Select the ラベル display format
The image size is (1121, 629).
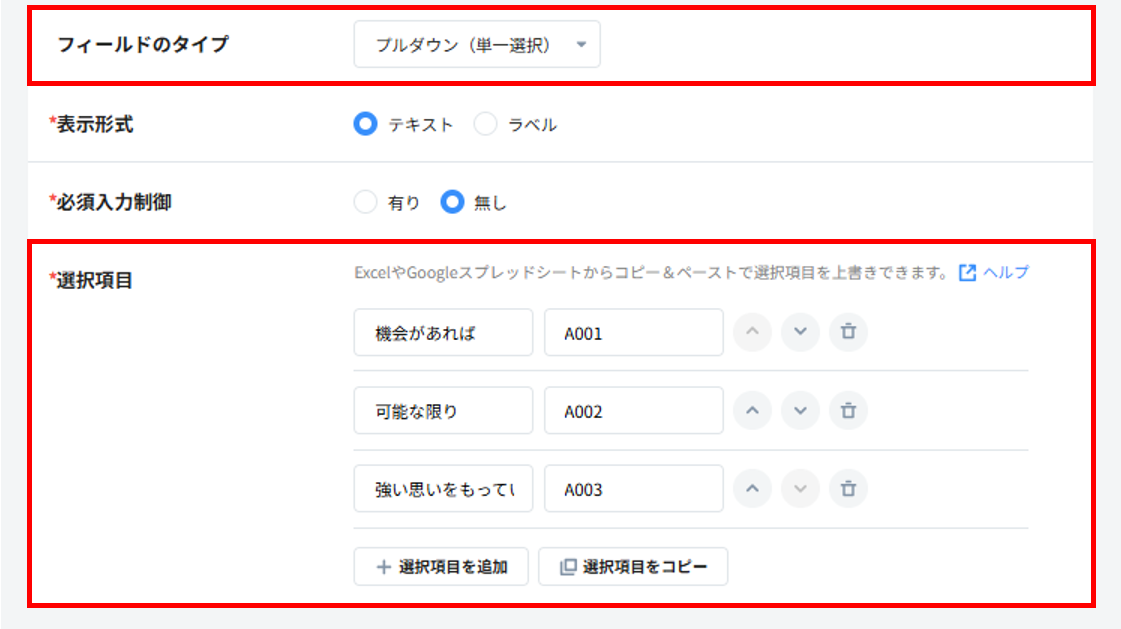[x=485, y=125]
